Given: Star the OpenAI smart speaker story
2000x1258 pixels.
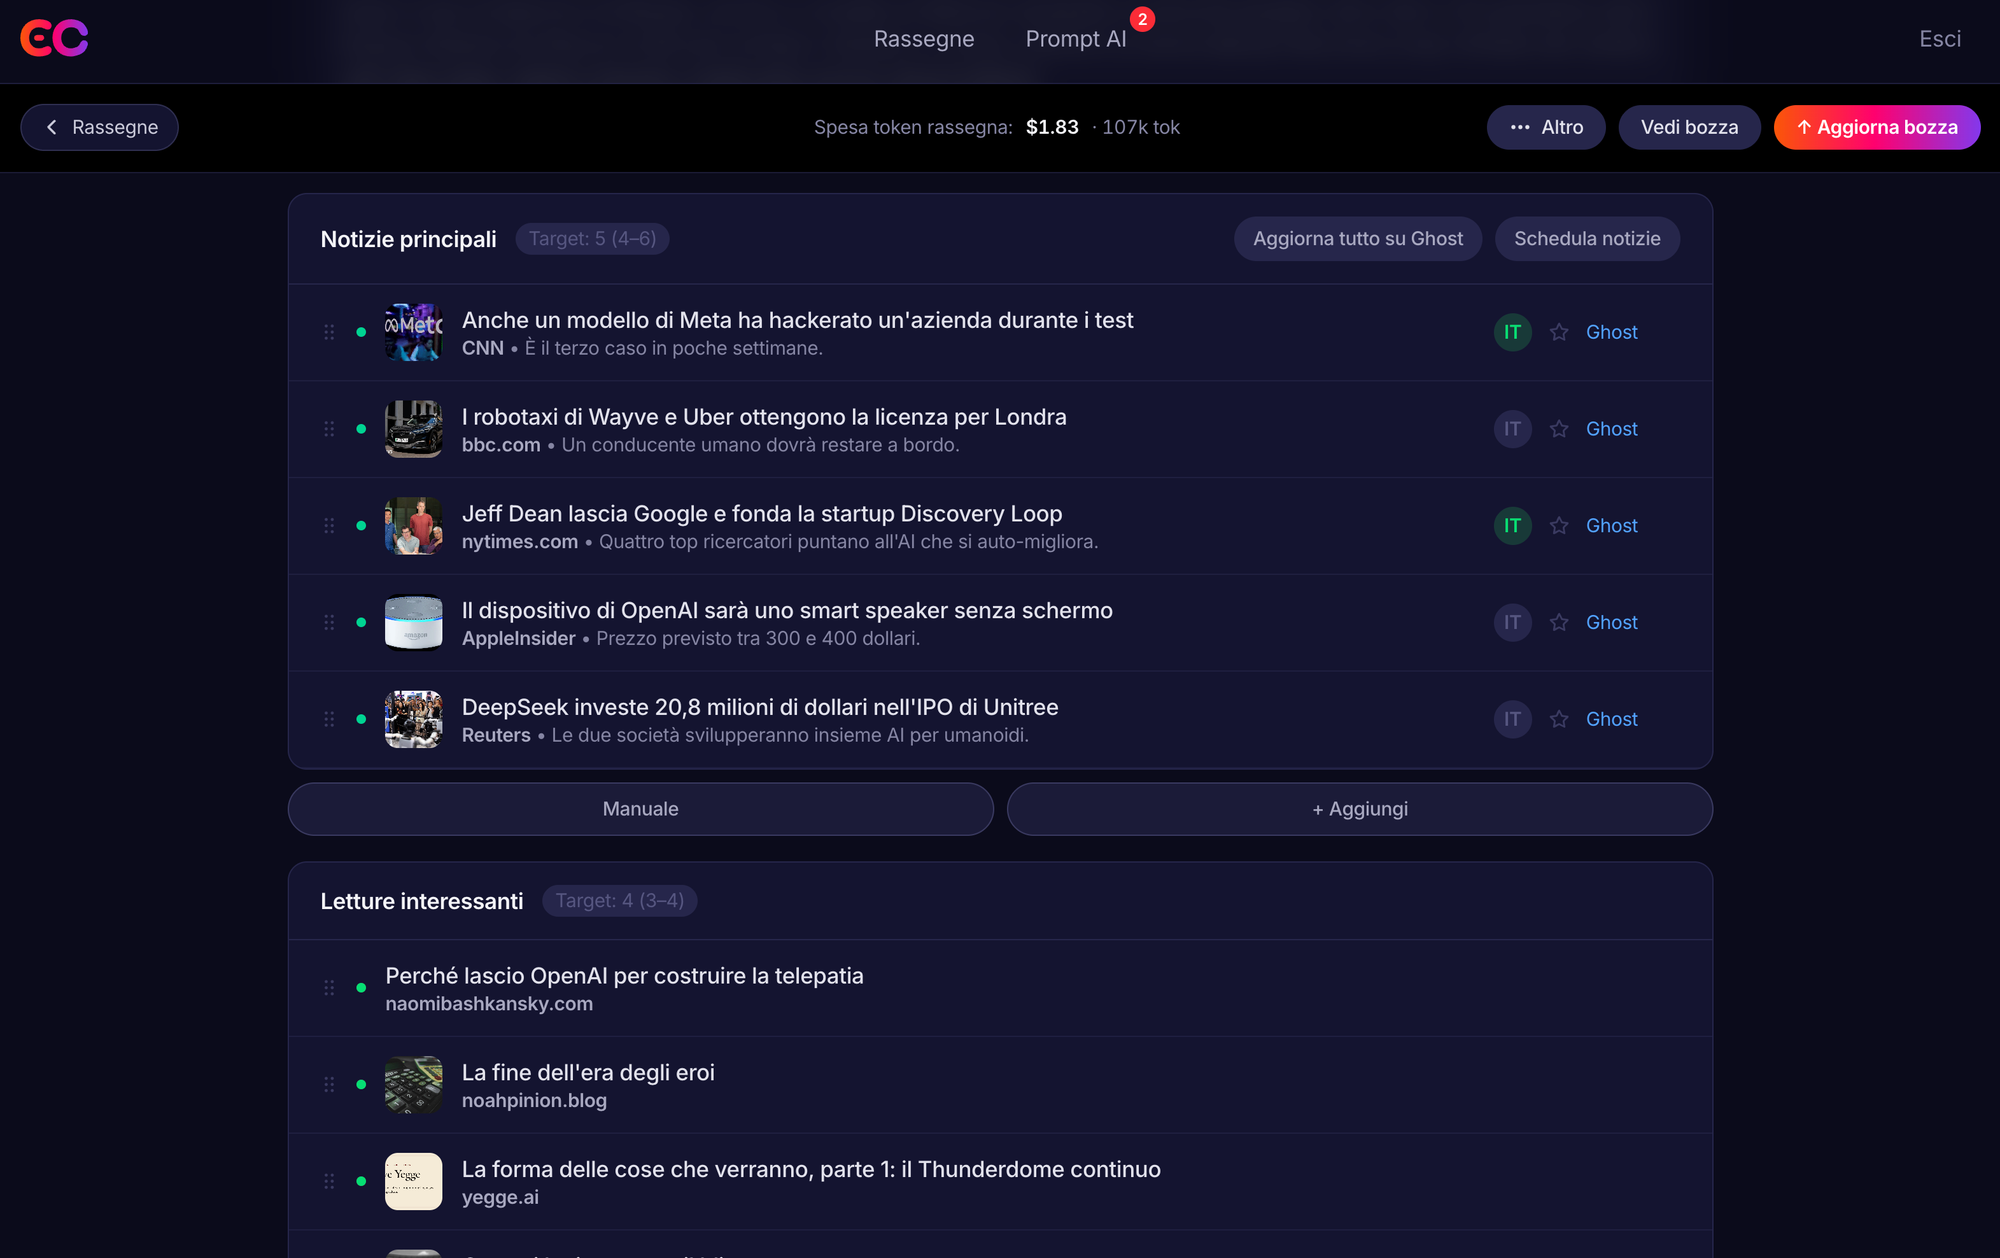Looking at the screenshot, I should (1559, 622).
